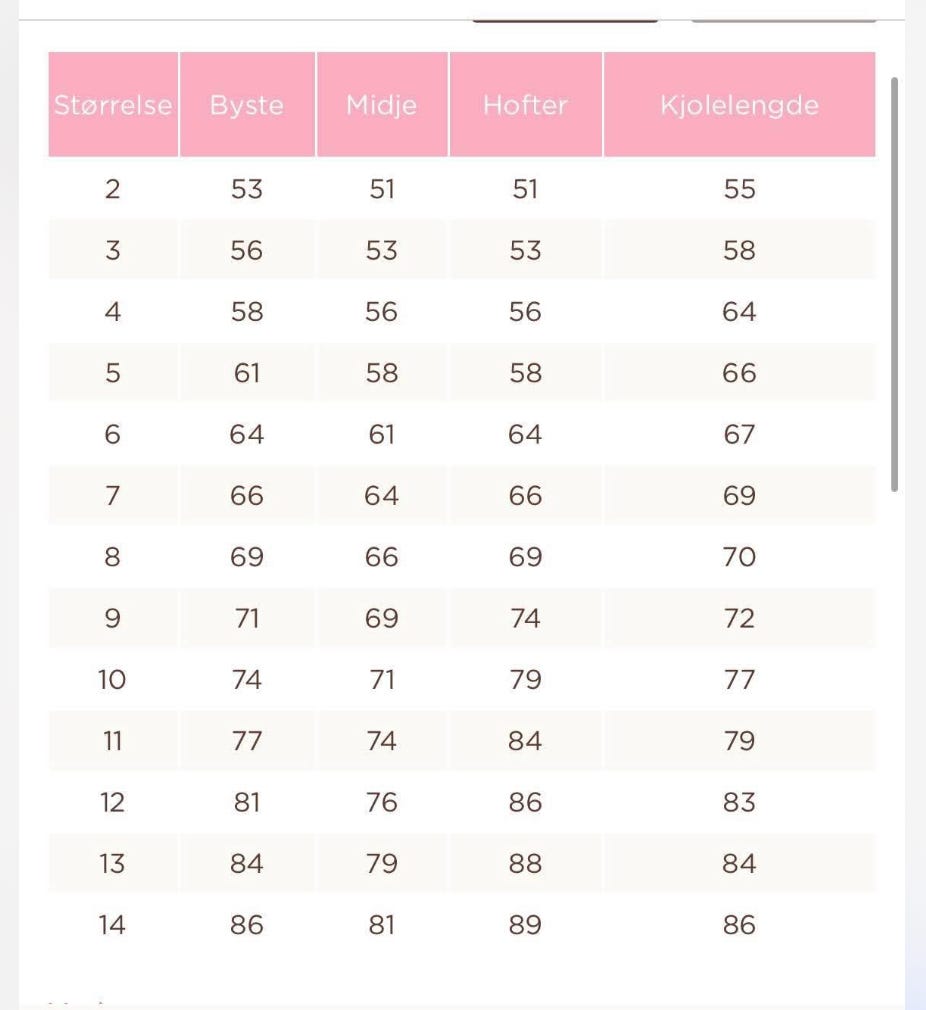Select Hofter value 88 for size 13

click(525, 864)
